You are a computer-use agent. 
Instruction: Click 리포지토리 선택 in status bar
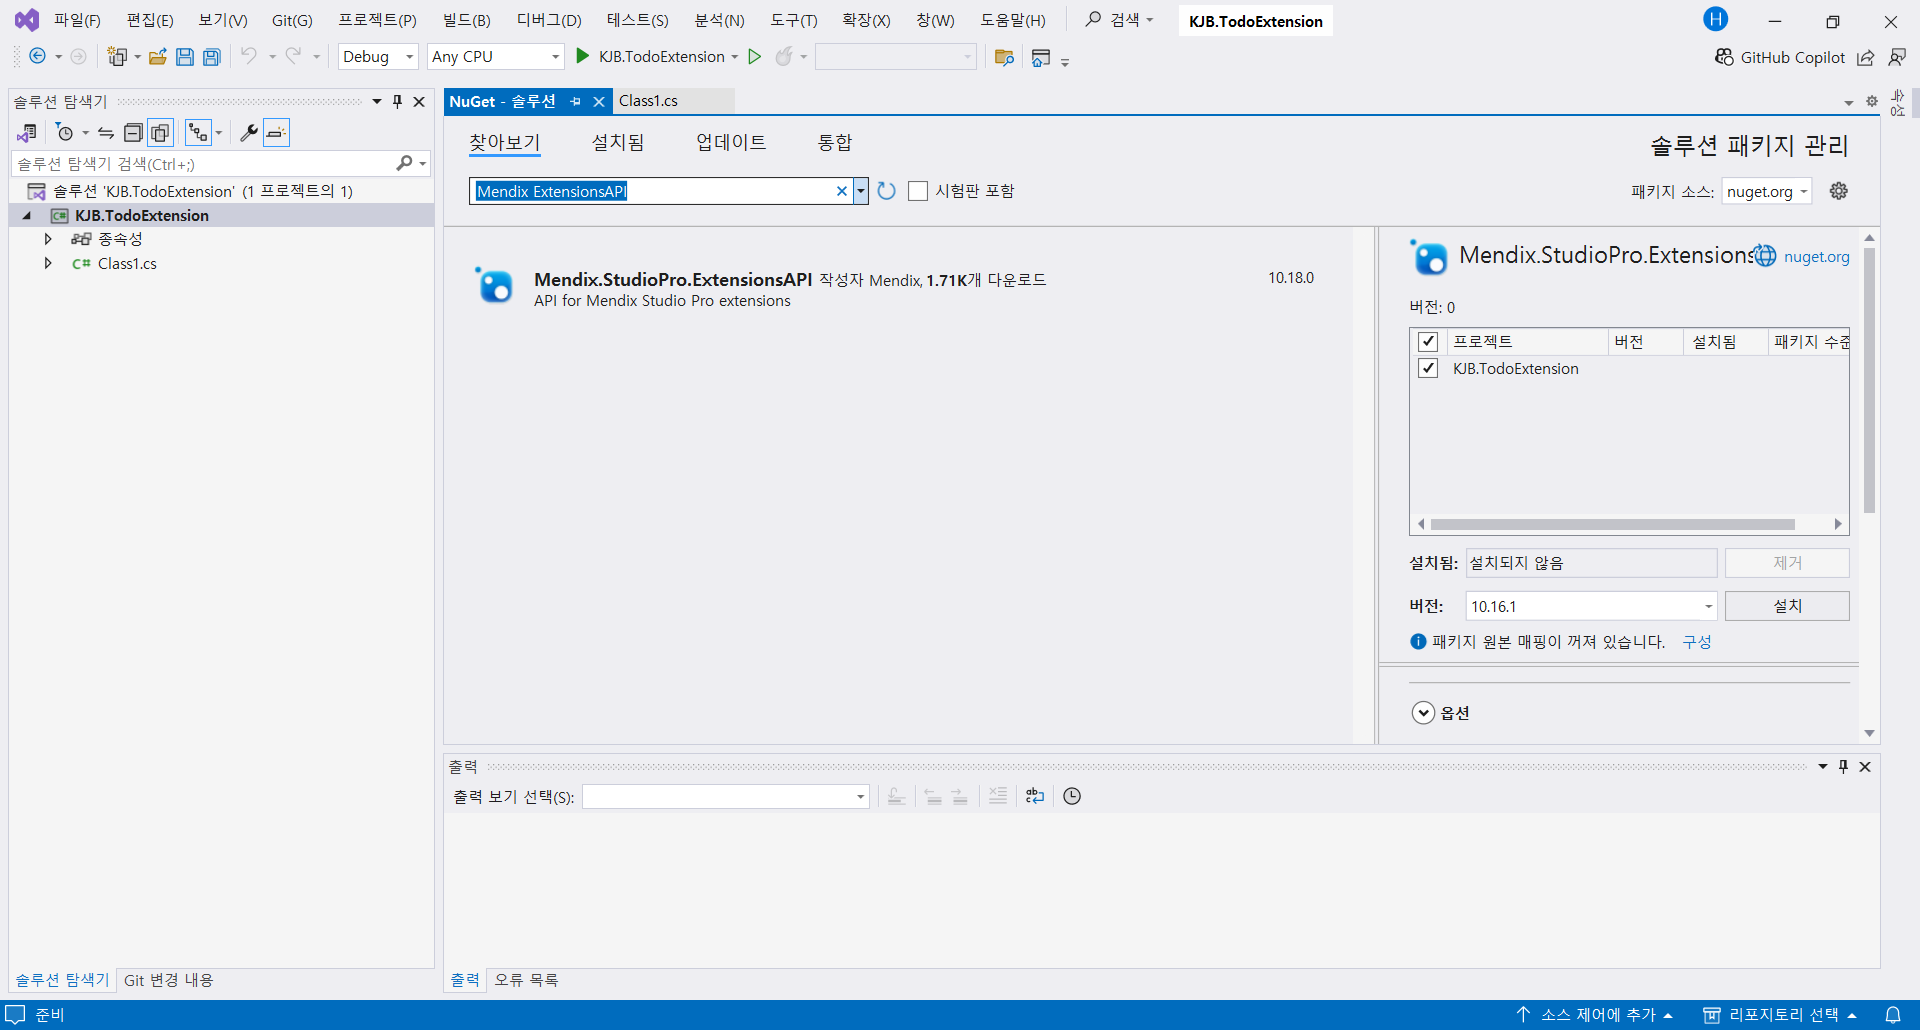1781,1014
